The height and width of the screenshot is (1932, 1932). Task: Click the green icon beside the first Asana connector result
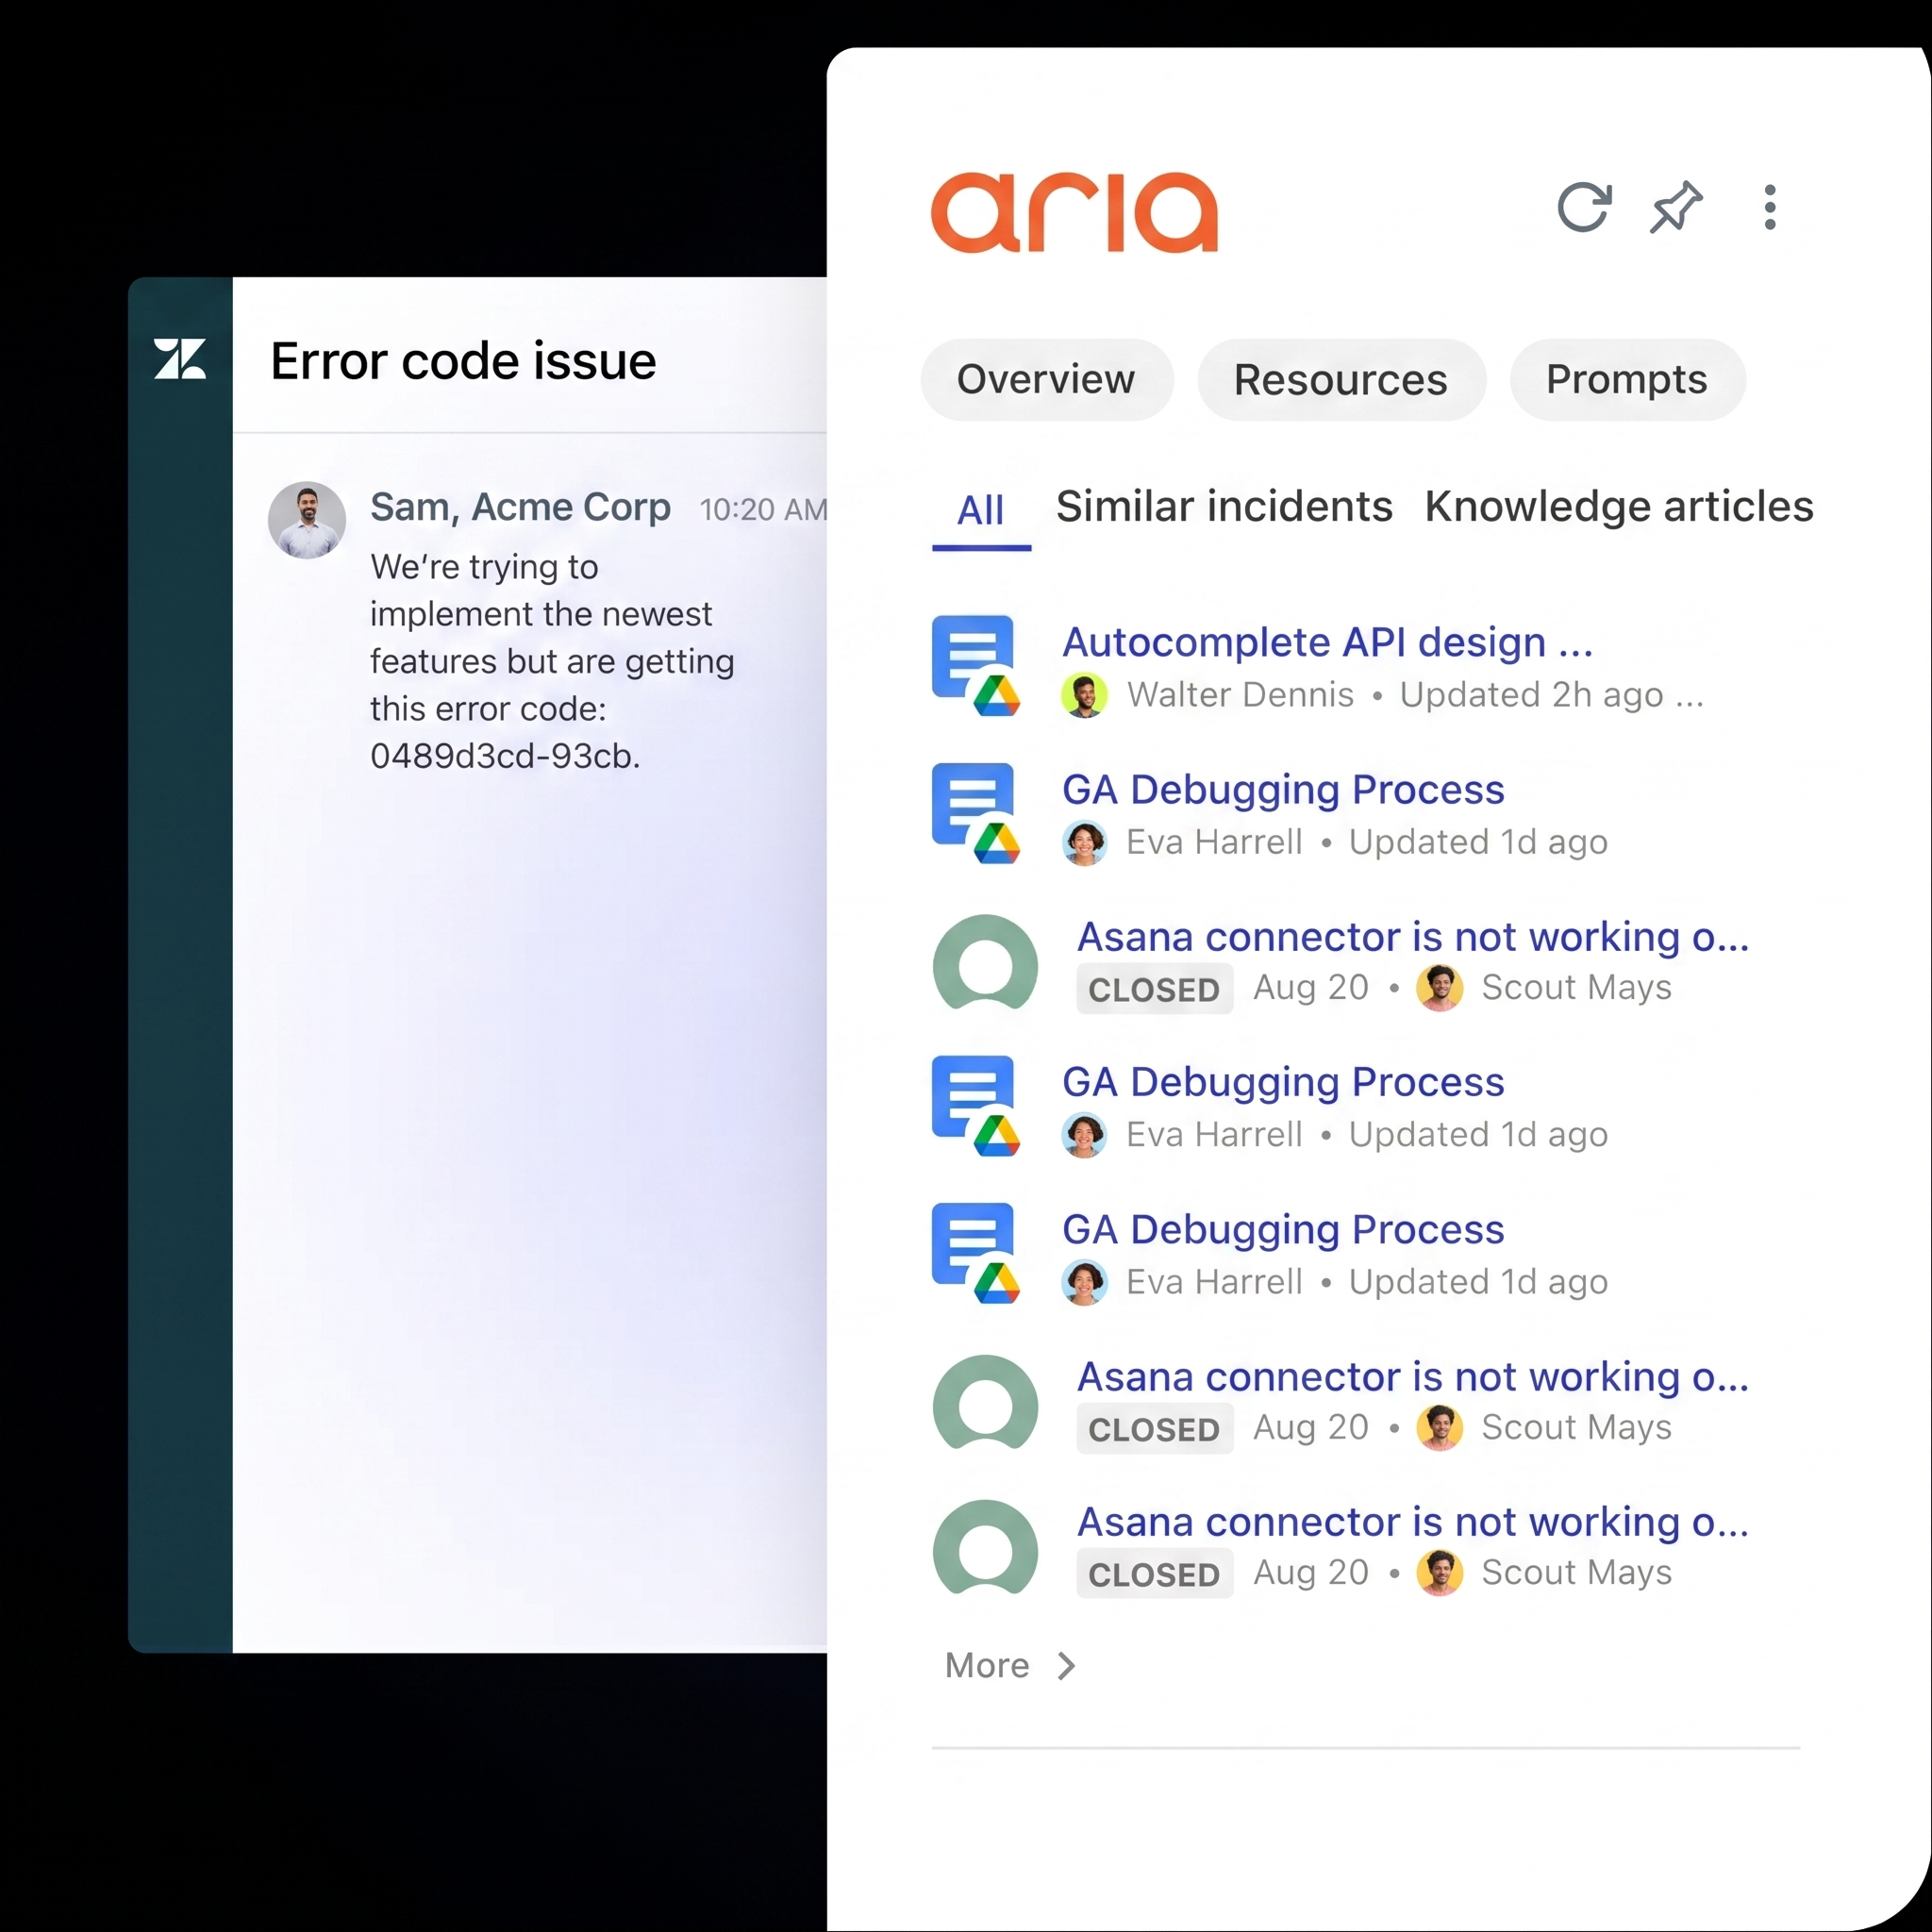coord(985,962)
